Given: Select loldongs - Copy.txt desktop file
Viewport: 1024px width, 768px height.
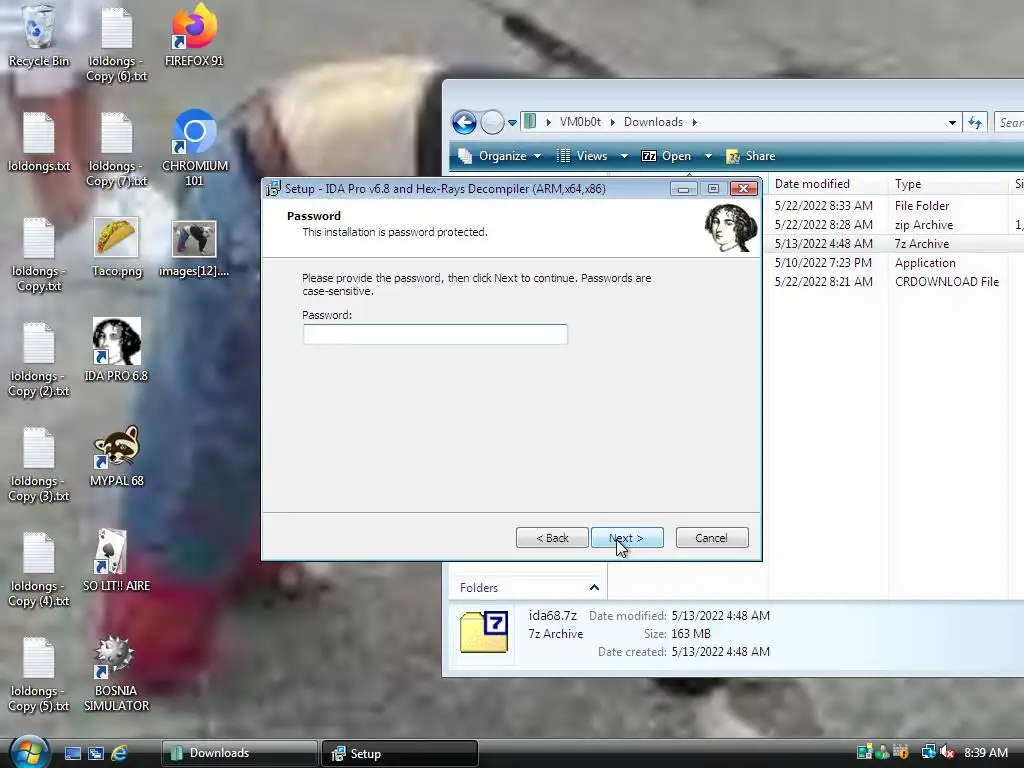Looking at the screenshot, I should point(39,255).
